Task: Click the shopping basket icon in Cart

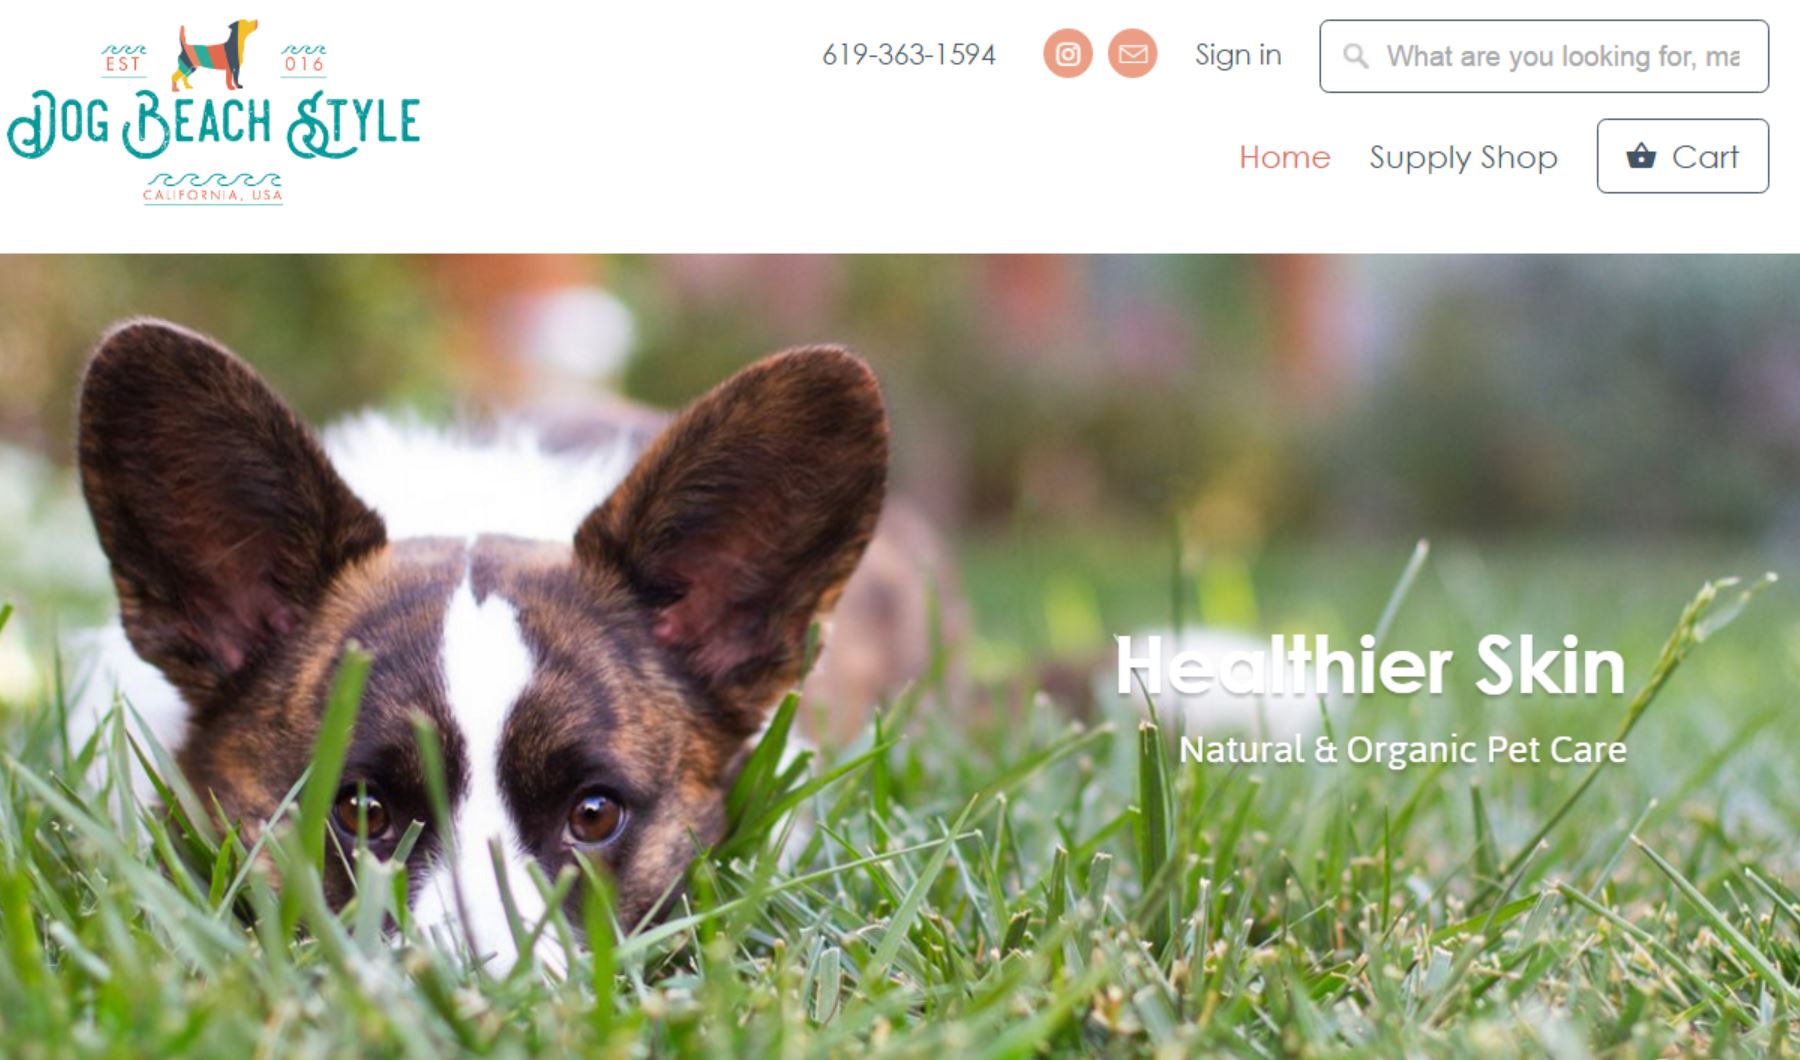Action: 1641,156
